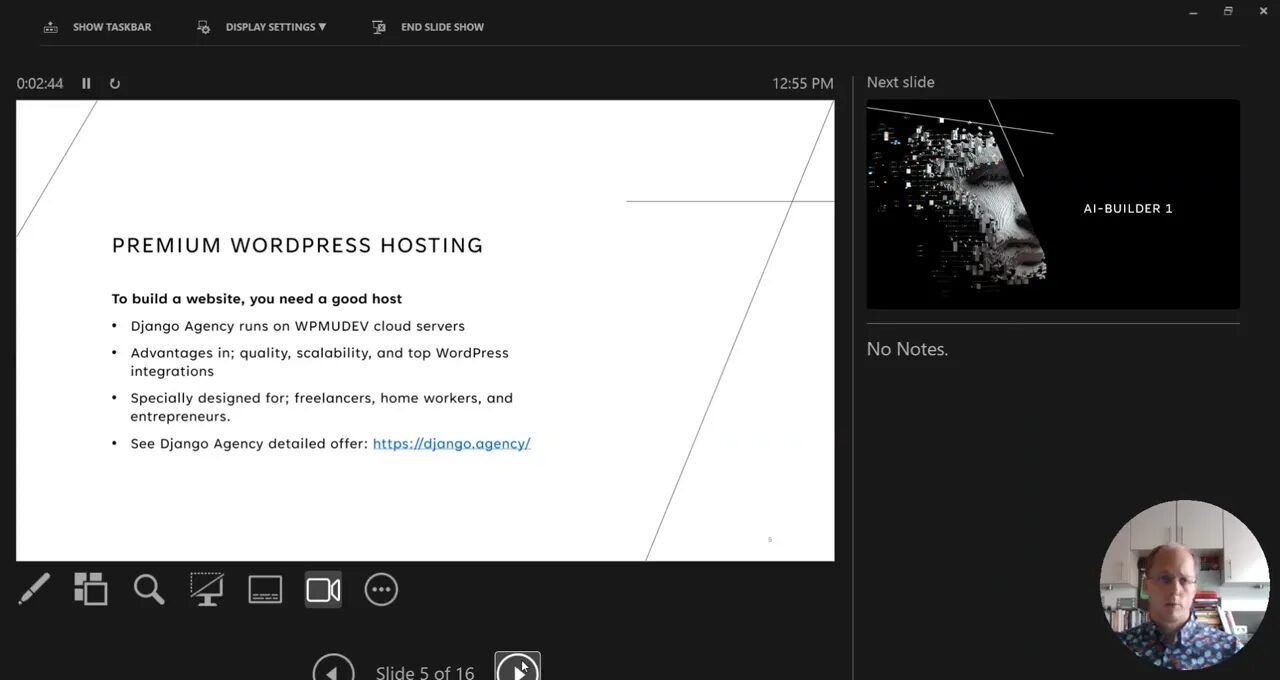Go to previous slide arrow
The height and width of the screenshot is (680, 1280).
tap(333, 667)
